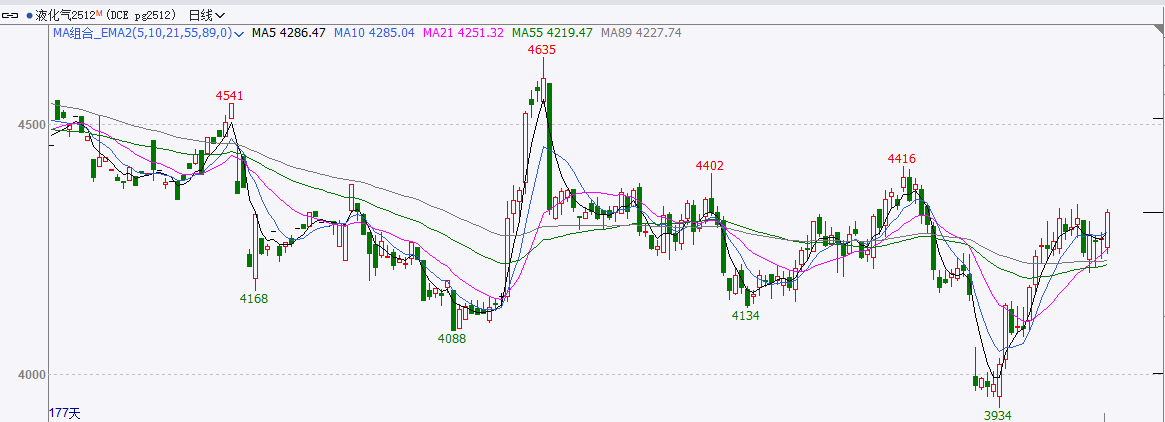Viewport: 1165px width, 422px height.
Task: Click the 4416 high price label
Action: [x=902, y=159]
